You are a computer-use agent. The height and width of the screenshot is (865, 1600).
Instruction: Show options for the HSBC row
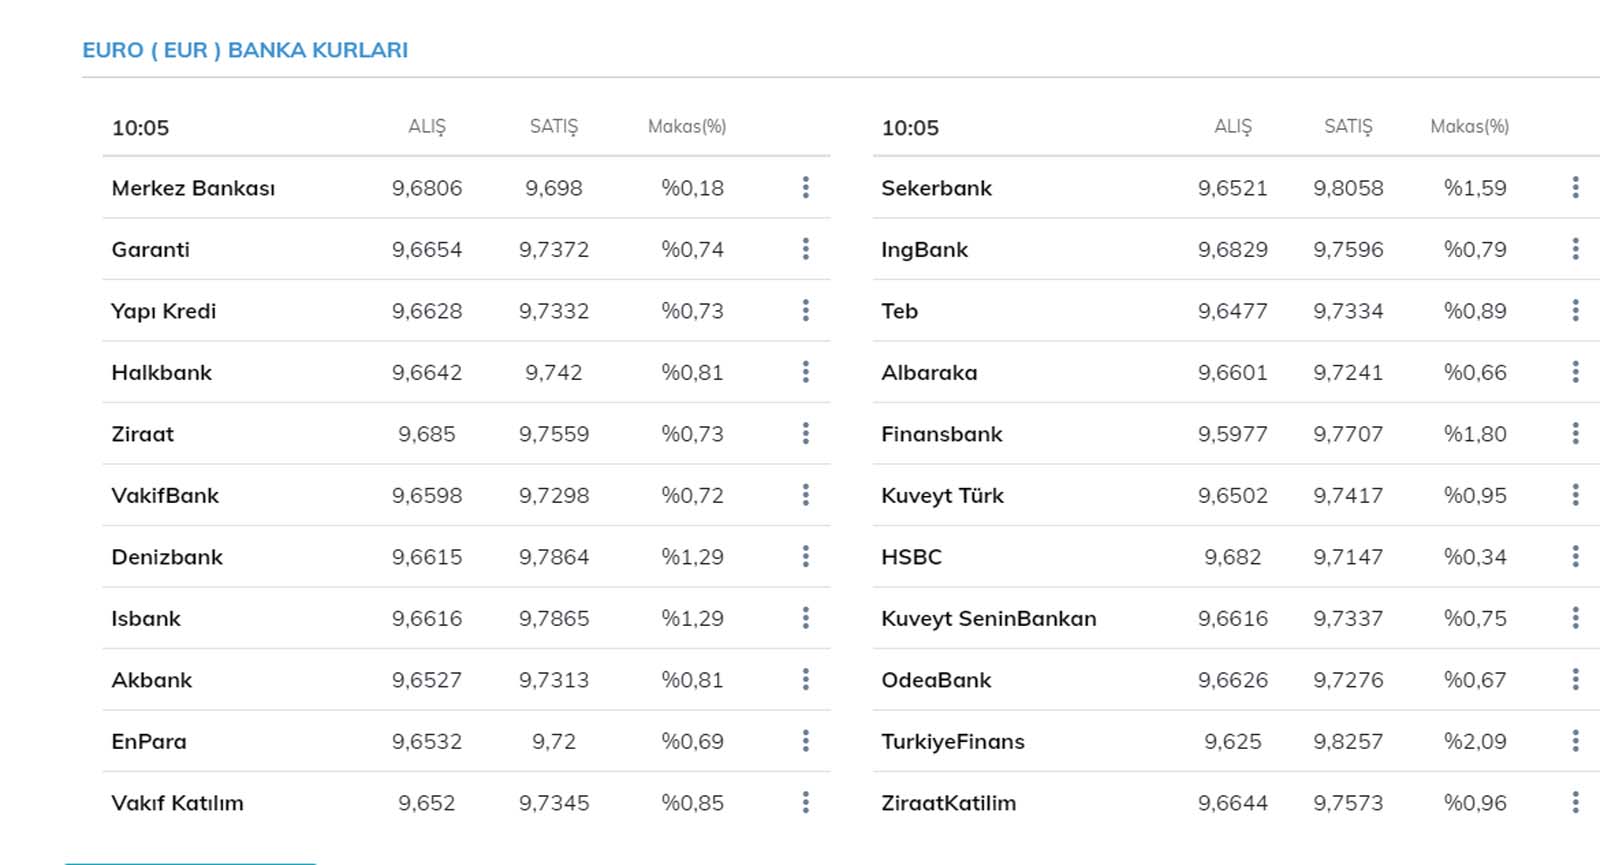coord(1575,557)
